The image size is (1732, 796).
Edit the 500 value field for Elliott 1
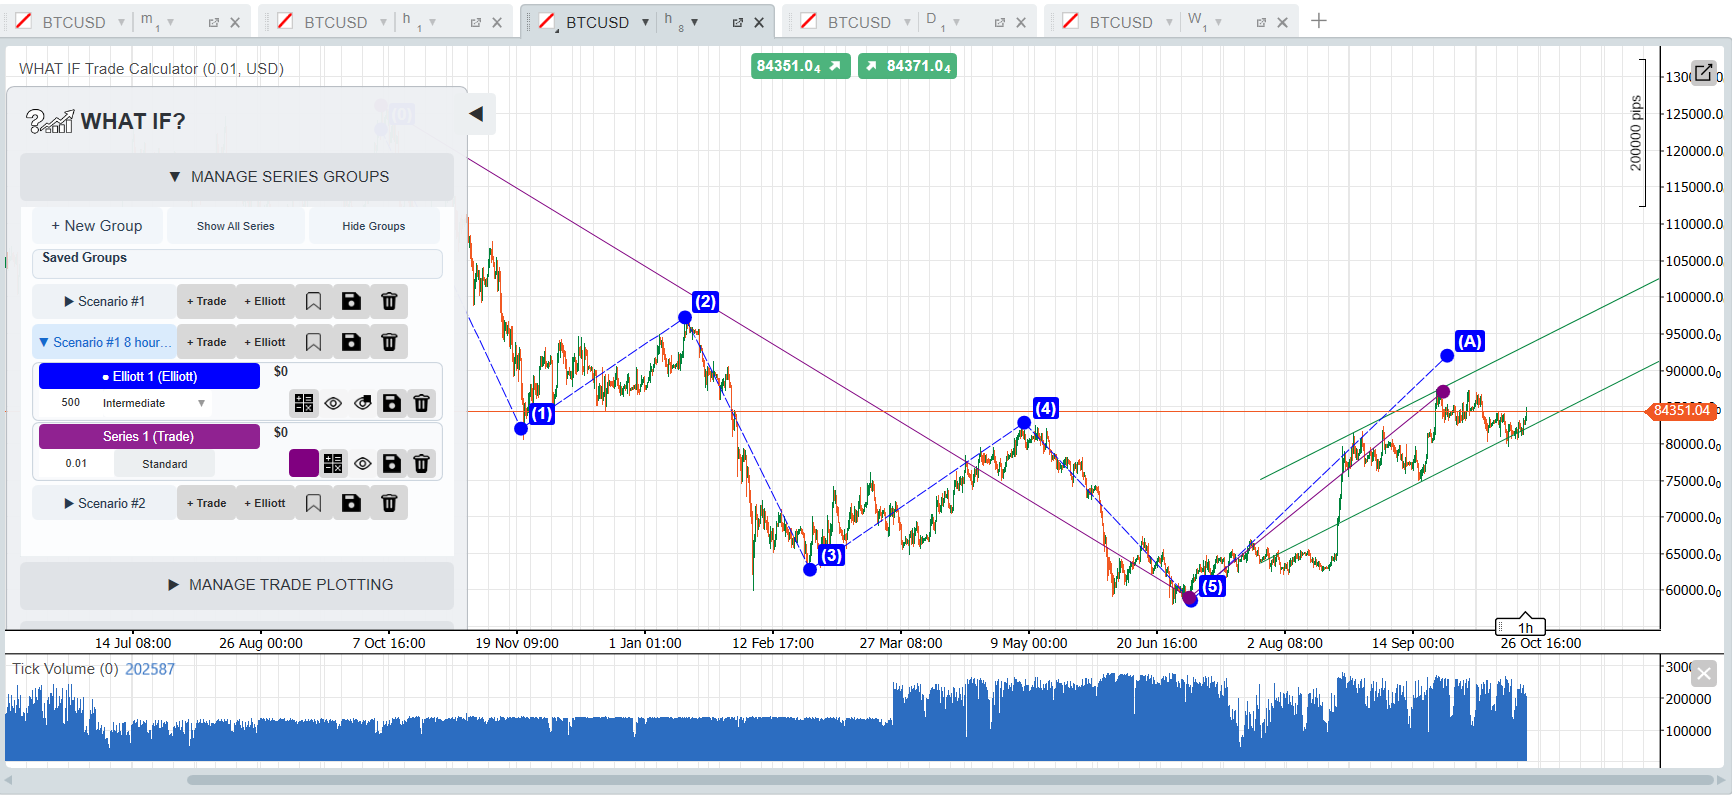pyautogui.click(x=70, y=403)
